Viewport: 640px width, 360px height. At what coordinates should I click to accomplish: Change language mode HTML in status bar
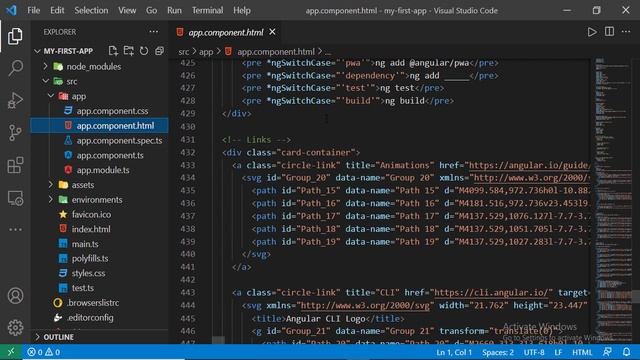(582, 352)
